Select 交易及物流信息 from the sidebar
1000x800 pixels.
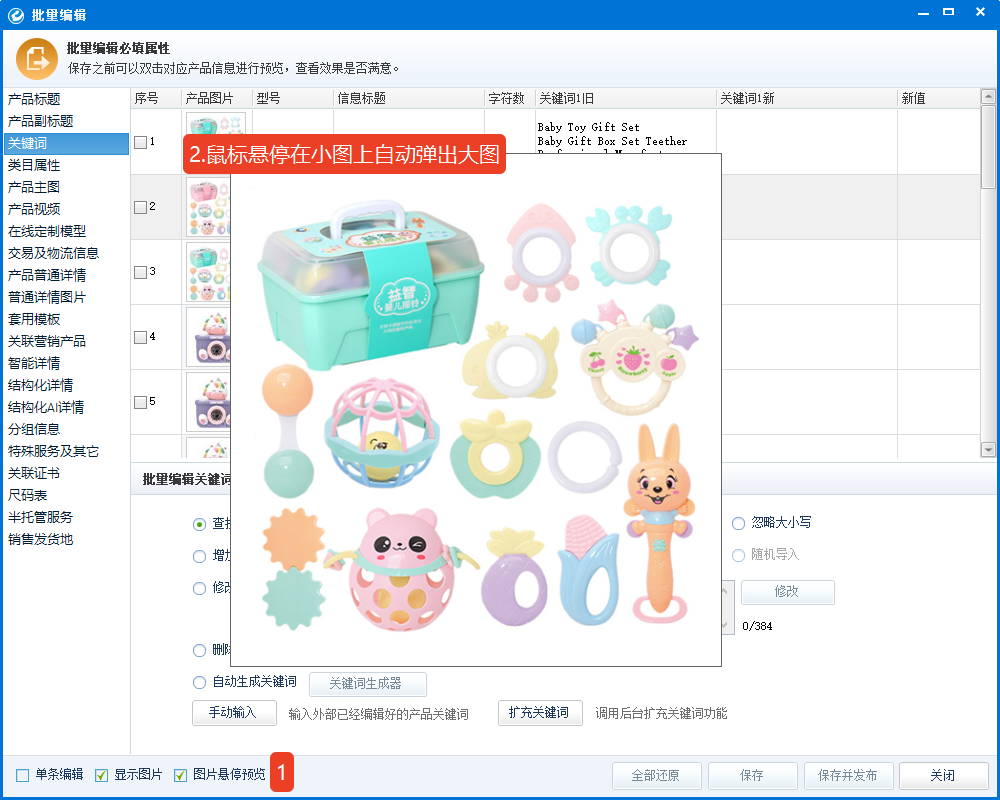(54, 253)
